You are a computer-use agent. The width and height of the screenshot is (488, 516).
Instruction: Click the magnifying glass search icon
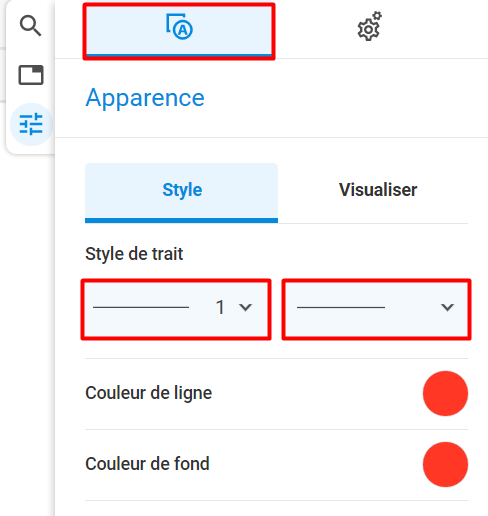coord(30,26)
